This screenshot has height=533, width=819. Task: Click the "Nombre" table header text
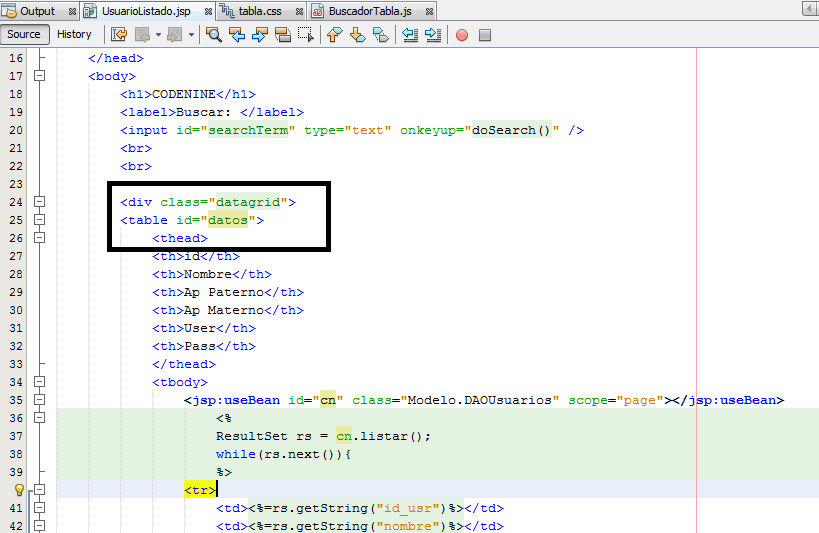(208, 274)
